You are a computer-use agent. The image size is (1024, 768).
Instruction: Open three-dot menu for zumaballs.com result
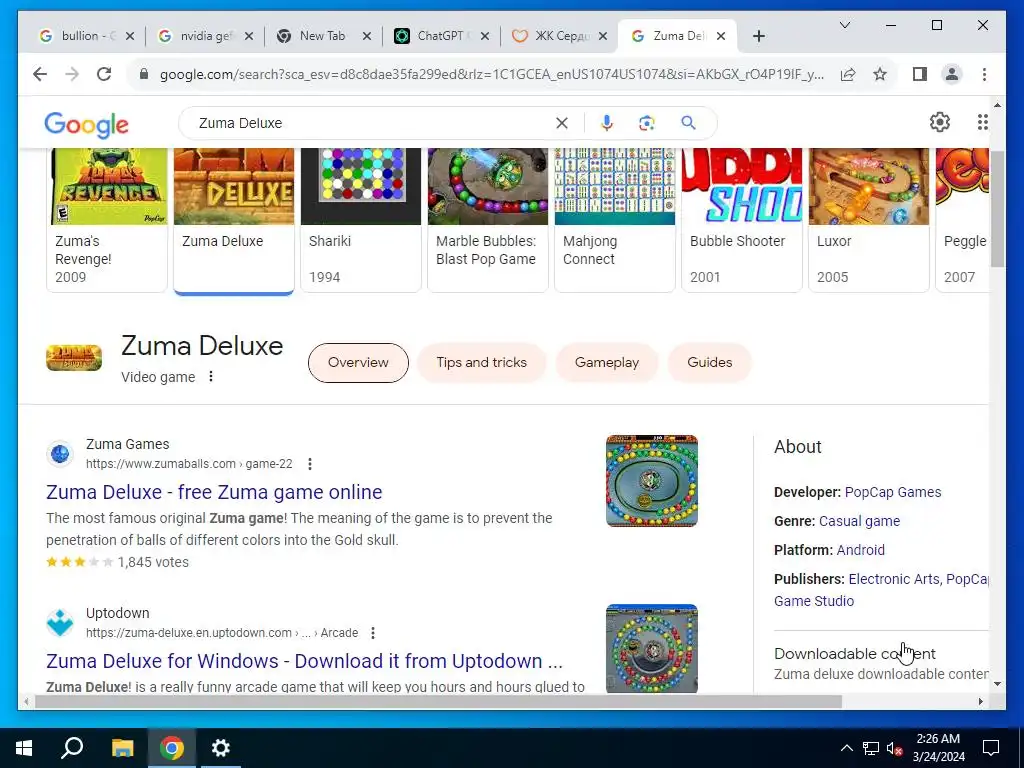click(310, 464)
